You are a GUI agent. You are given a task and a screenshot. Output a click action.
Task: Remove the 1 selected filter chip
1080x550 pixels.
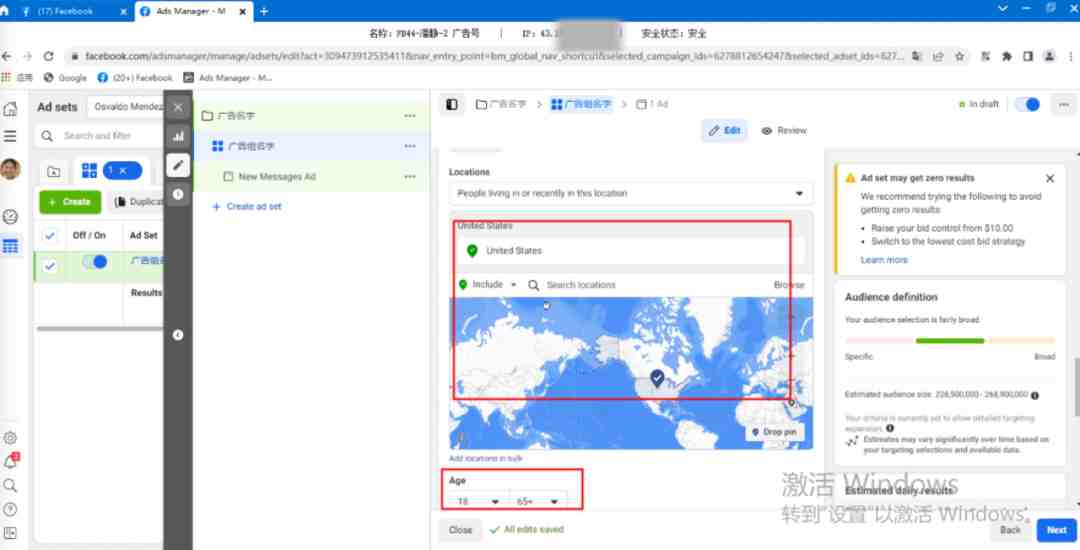click(x=123, y=171)
